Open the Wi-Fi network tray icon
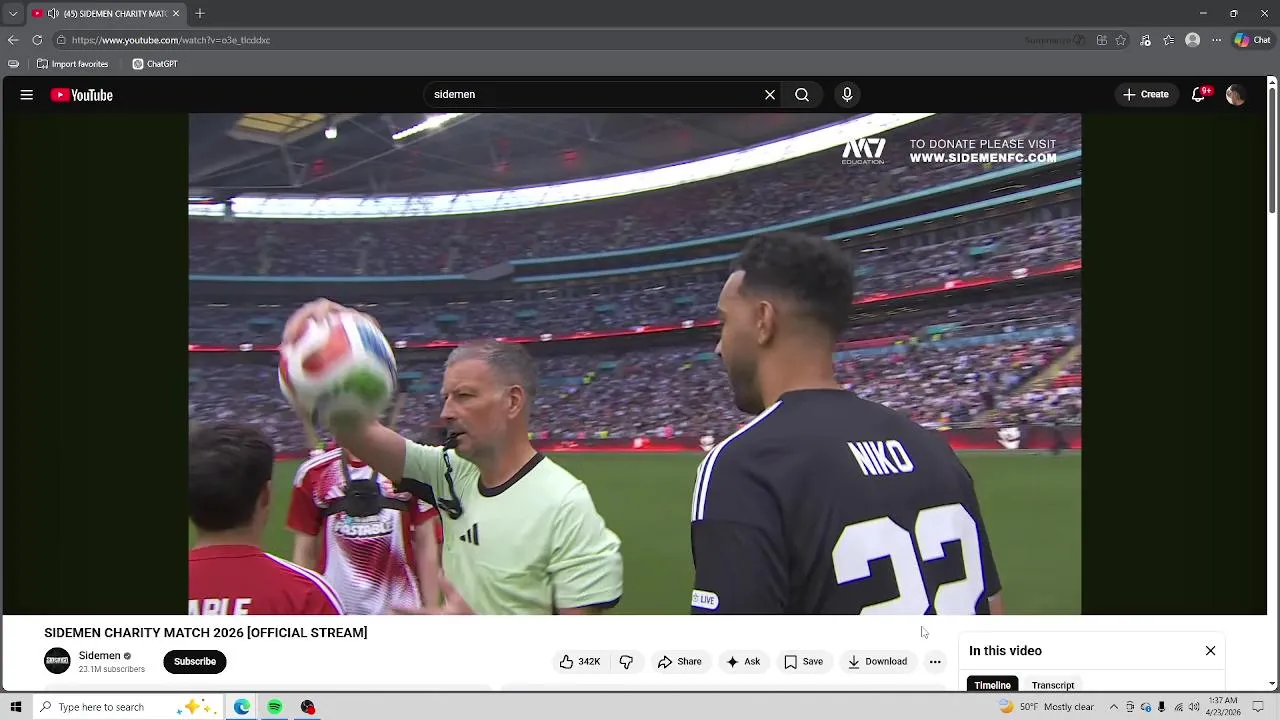The width and height of the screenshot is (1280, 720). pos(1178,707)
